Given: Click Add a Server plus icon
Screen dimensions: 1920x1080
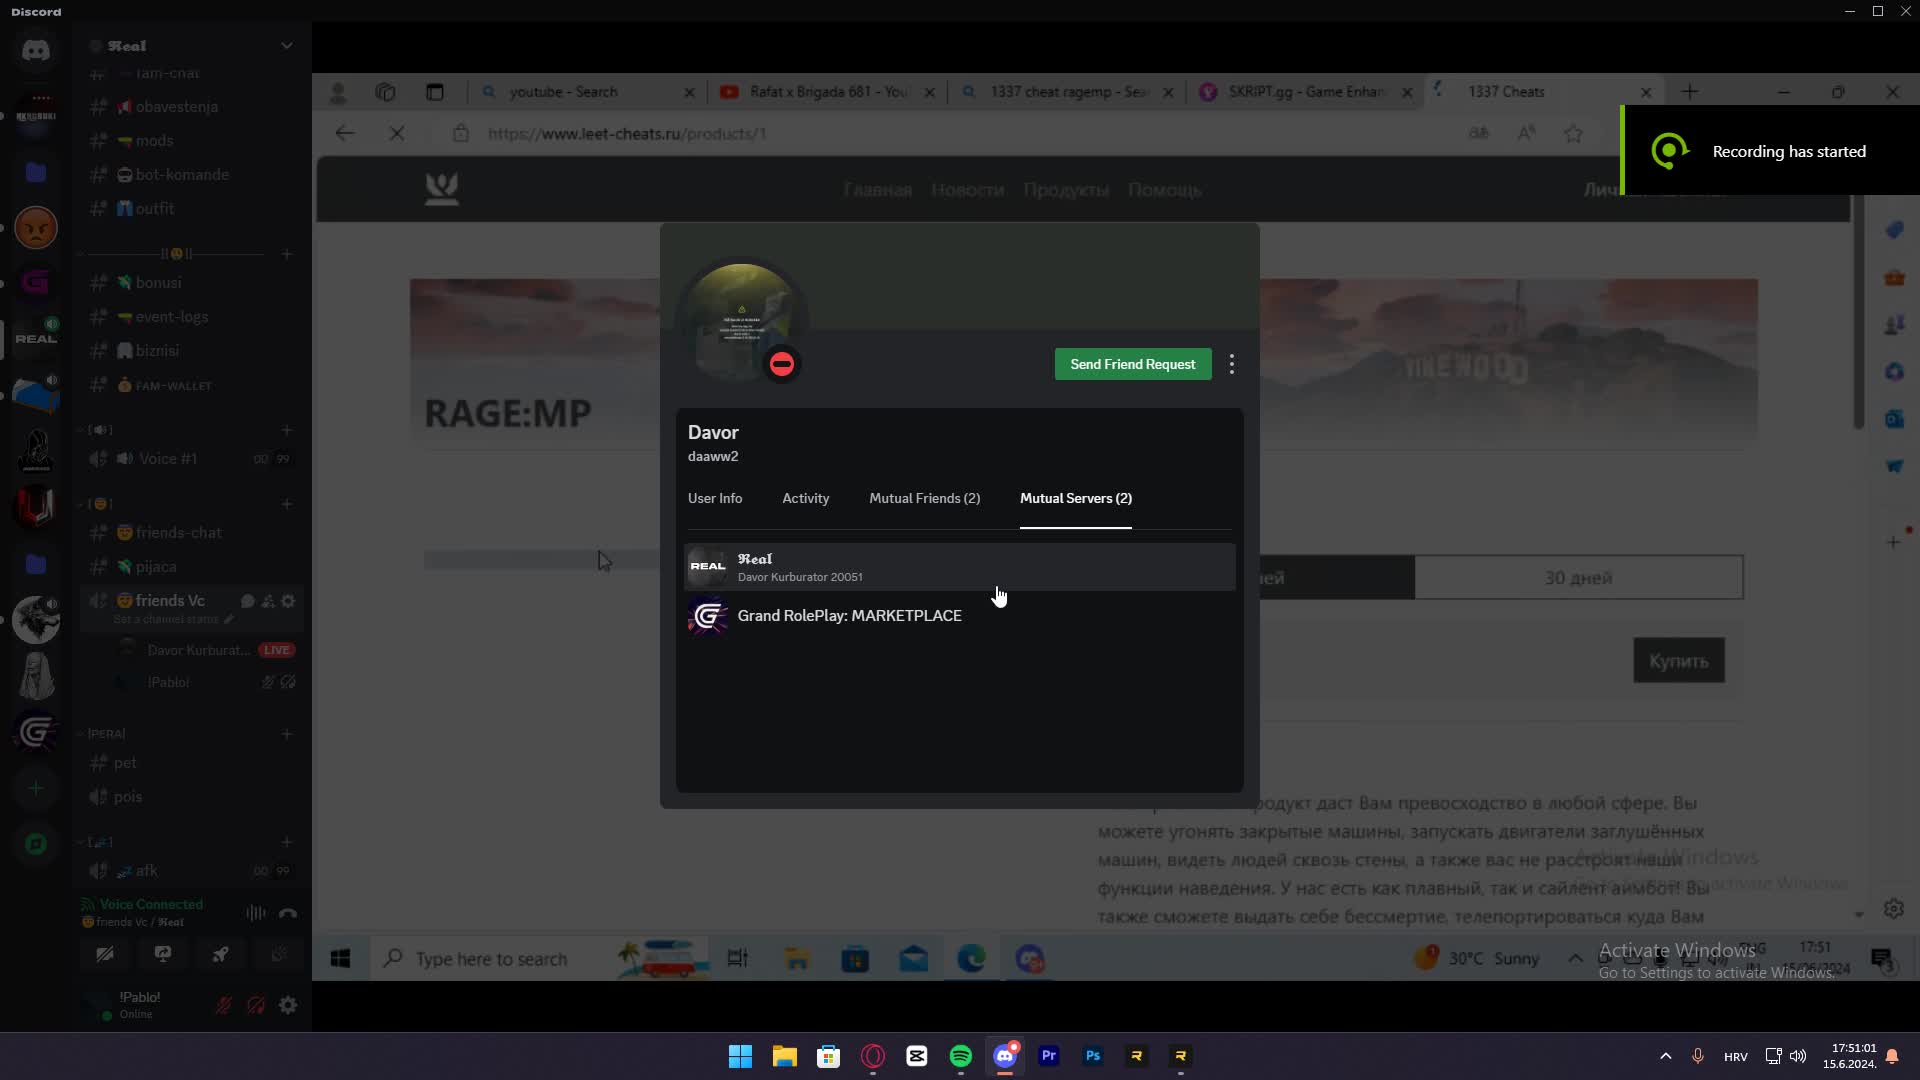Looking at the screenshot, I should click(36, 788).
